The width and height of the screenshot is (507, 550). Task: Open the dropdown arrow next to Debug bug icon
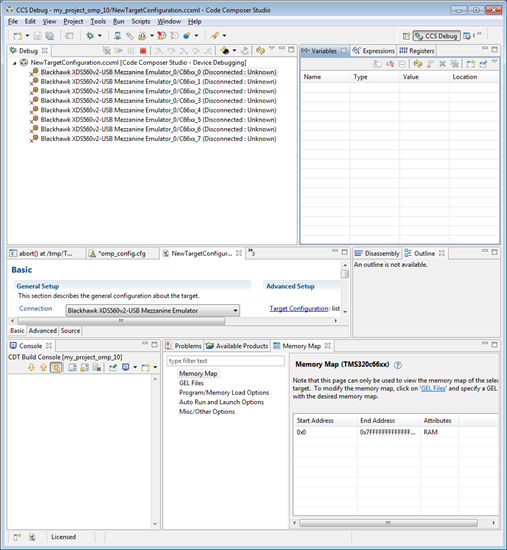pyautogui.click(x=100, y=36)
